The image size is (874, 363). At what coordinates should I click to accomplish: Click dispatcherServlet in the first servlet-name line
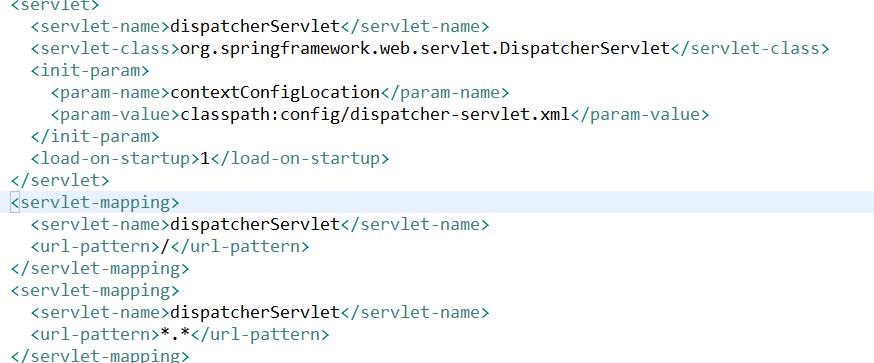tap(255, 27)
